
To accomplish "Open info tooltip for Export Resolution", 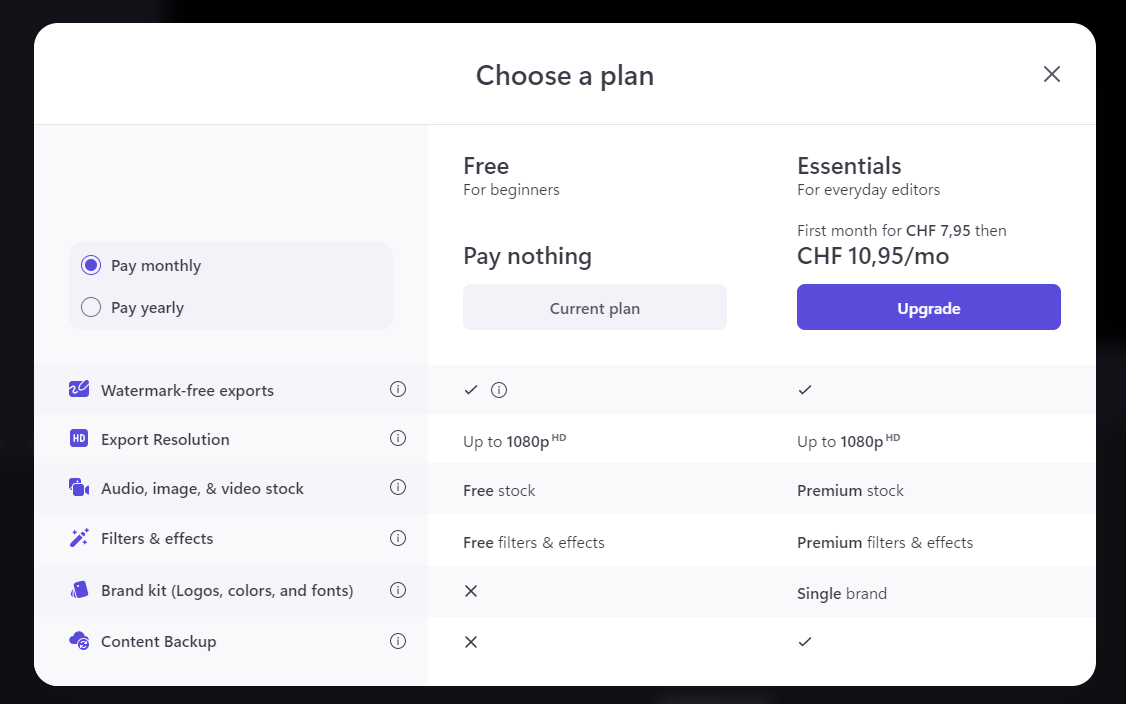I will pyautogui.click(x=398, y=438).
